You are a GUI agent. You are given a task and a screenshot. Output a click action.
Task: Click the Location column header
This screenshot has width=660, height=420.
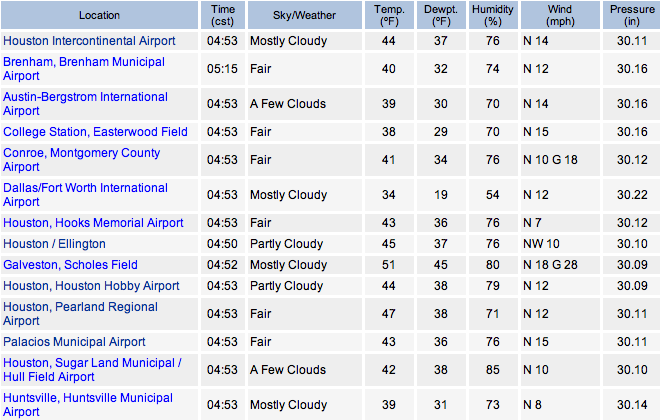tap(101, 16)
